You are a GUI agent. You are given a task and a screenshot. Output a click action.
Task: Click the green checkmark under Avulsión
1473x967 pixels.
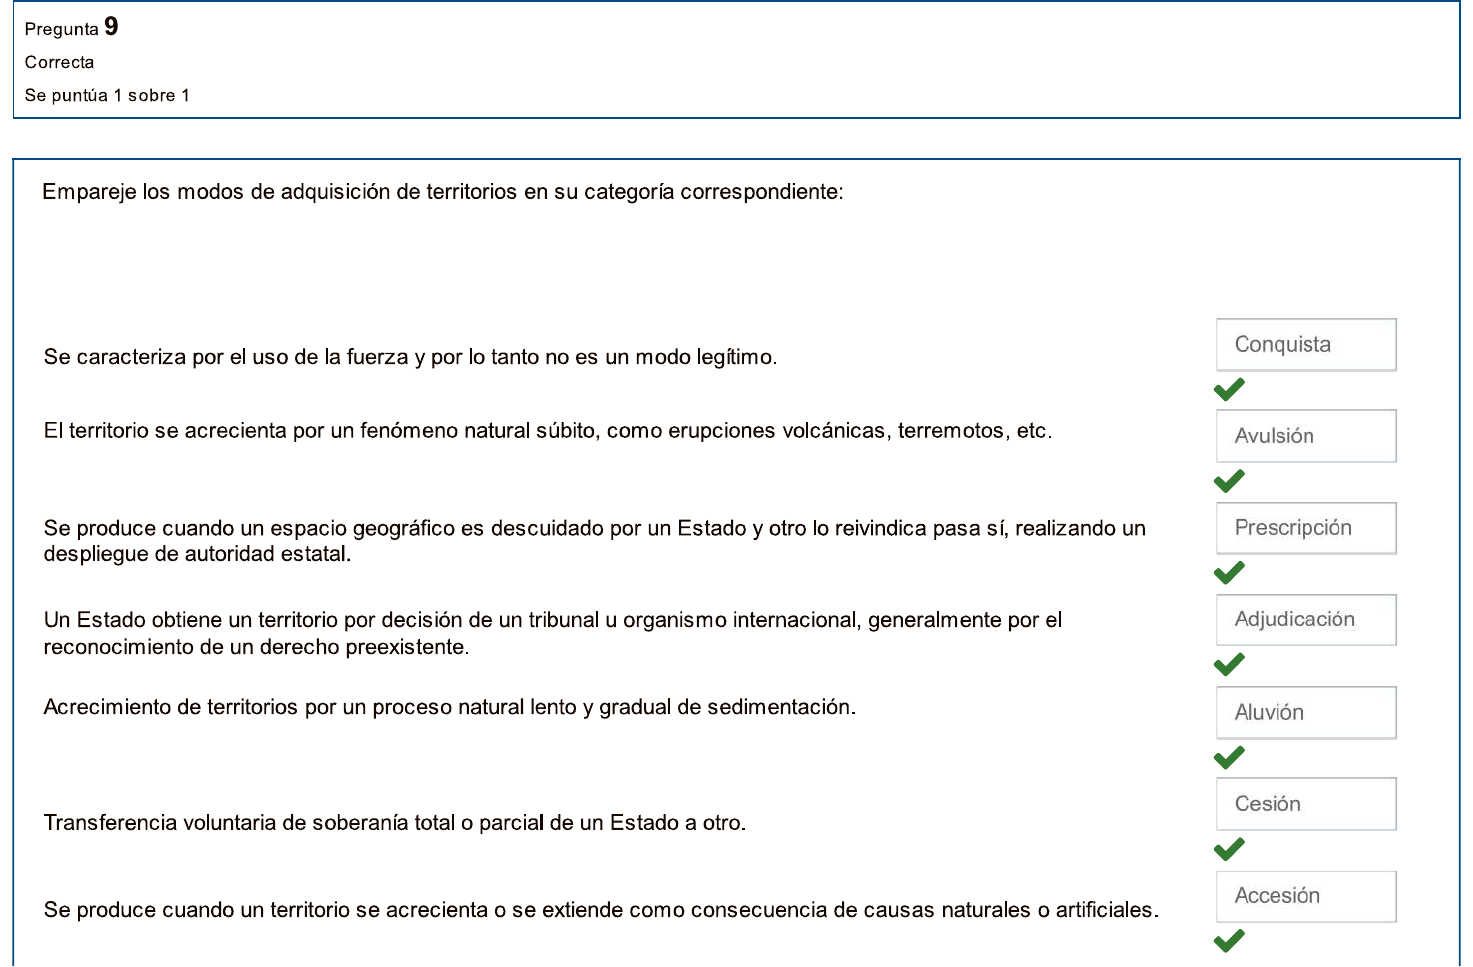(1229, 481)
